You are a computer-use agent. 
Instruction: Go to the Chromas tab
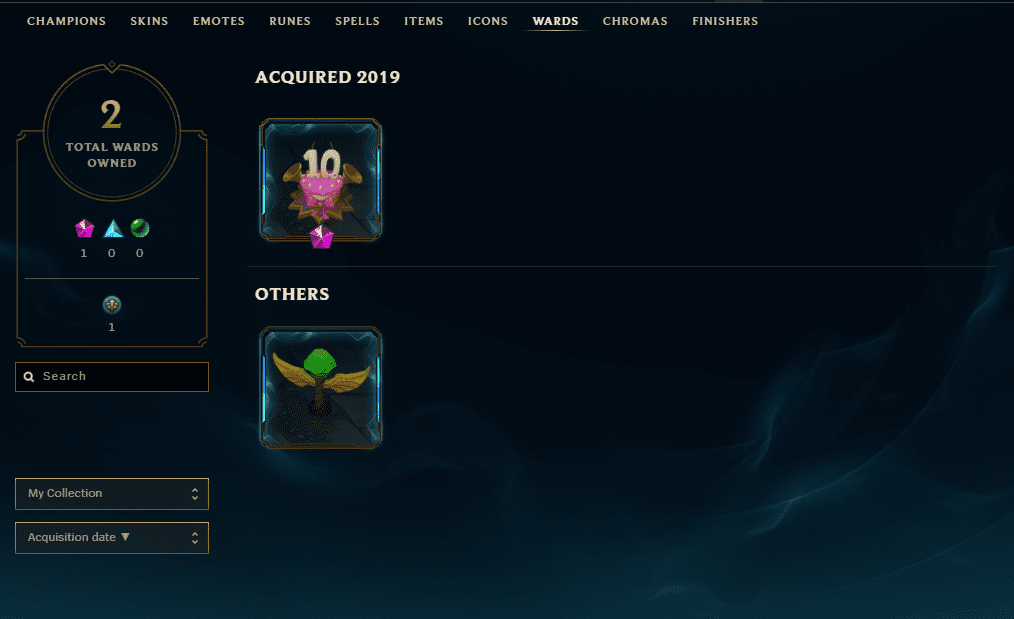(635, 21)
